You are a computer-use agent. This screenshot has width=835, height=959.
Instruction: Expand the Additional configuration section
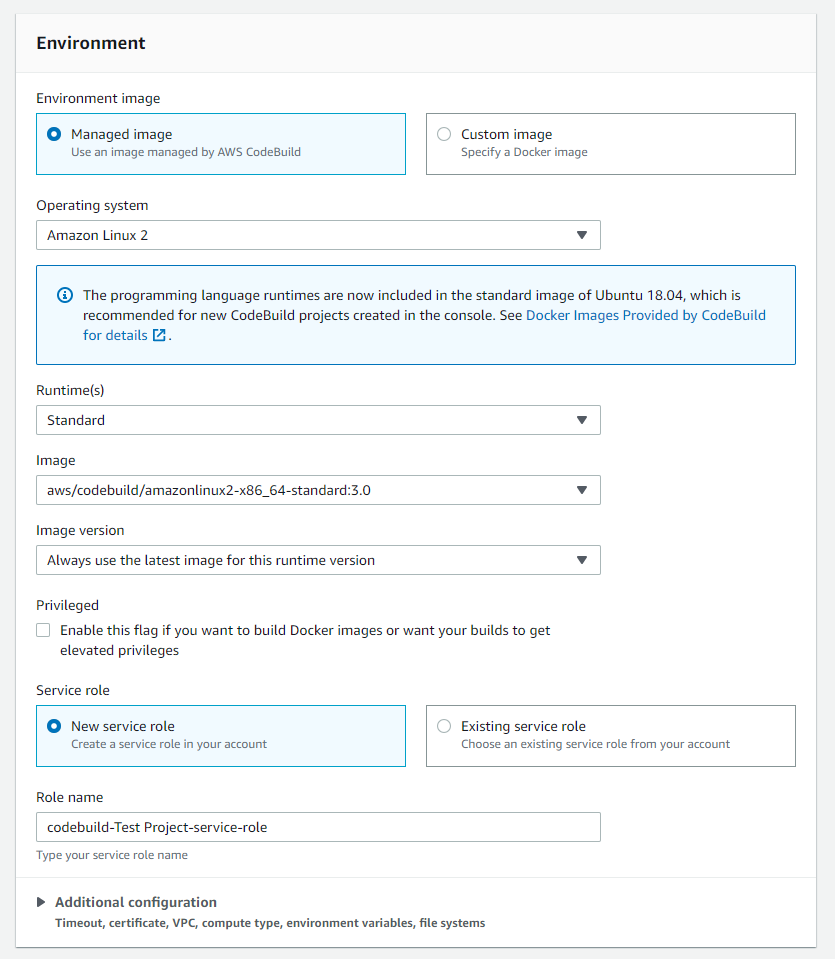pyautogui.click(x=135, y=902)
